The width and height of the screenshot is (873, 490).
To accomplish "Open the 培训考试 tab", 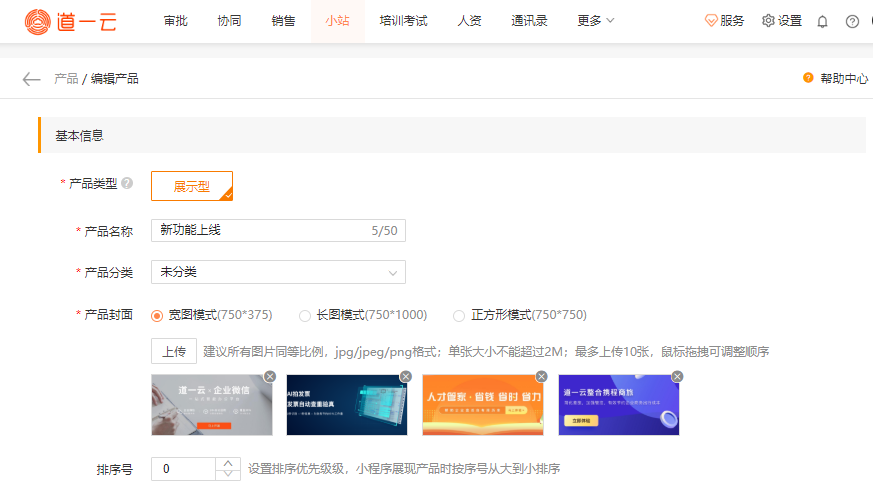I will pos(403,21).
